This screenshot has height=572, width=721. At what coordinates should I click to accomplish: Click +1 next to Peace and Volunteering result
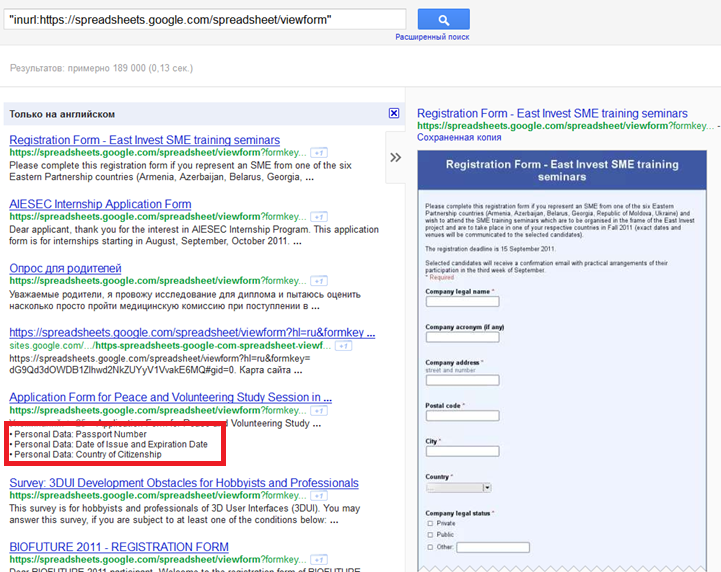coord(319,411)
